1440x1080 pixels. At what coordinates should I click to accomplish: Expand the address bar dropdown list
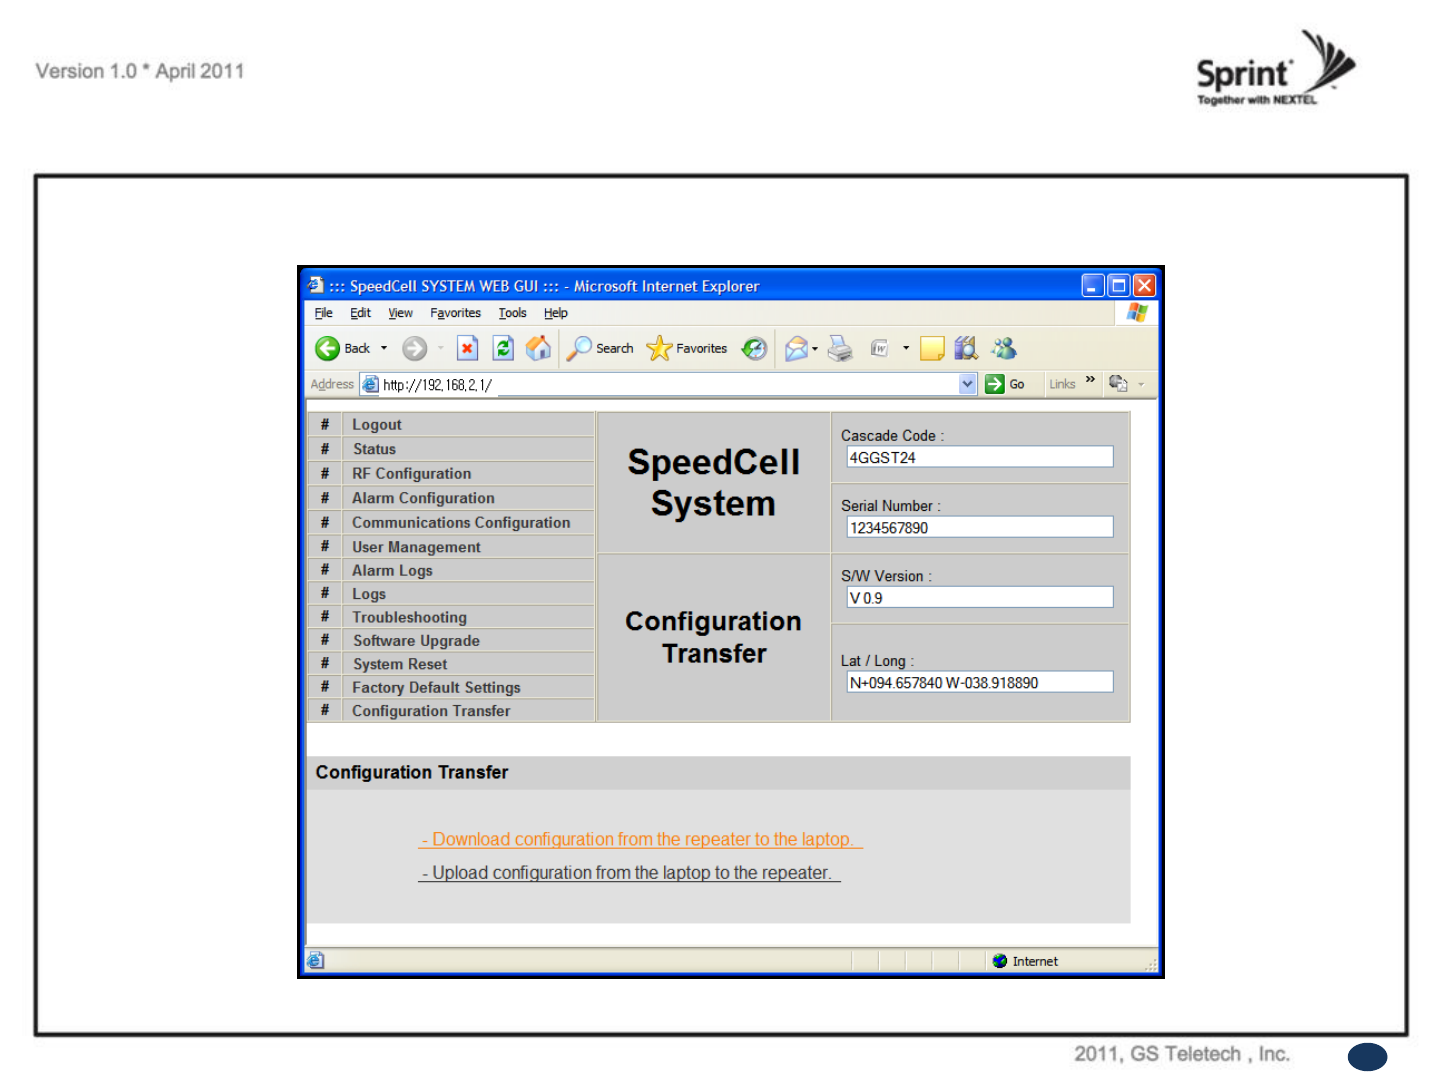[967, 384]
